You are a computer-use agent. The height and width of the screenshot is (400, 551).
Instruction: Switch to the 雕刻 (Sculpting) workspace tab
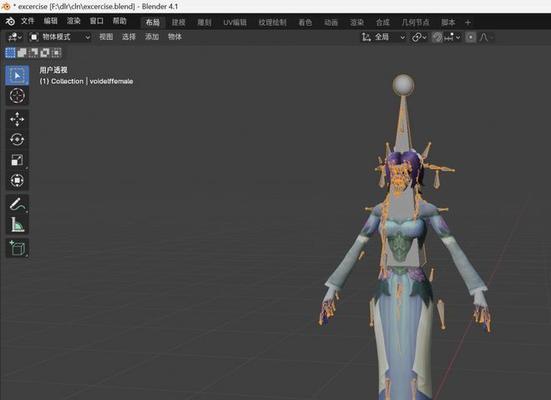[x=204, y=22]
